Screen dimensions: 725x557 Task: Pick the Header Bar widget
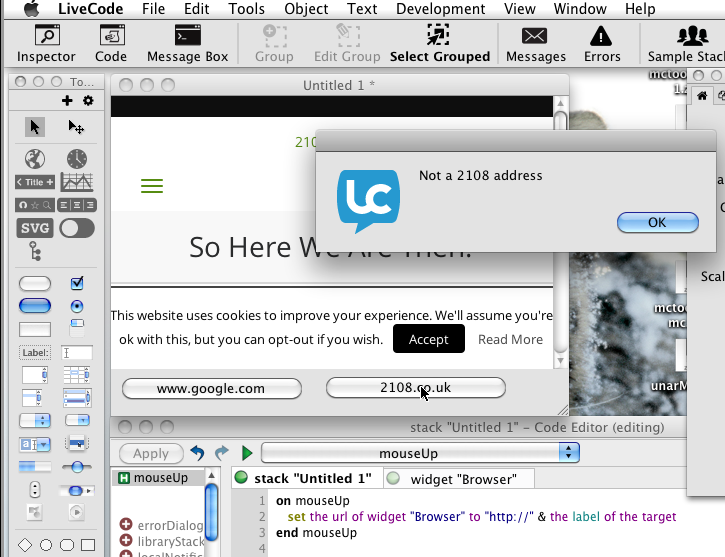coord(35,182)
